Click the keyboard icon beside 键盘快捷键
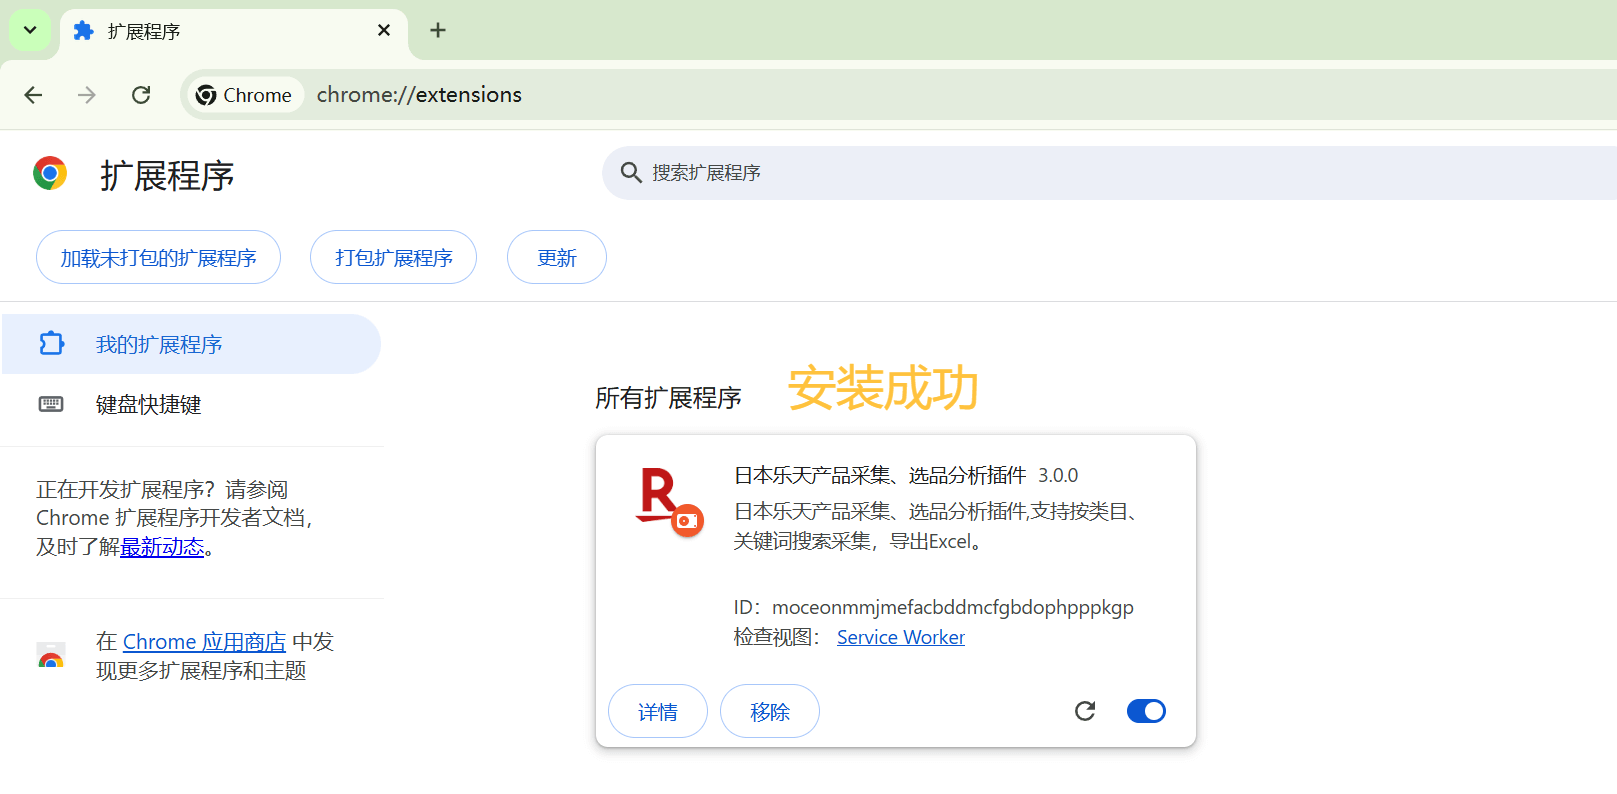The width and height of the screenshot is (1617, 794). pyautogui.click(x=51, y=404)
